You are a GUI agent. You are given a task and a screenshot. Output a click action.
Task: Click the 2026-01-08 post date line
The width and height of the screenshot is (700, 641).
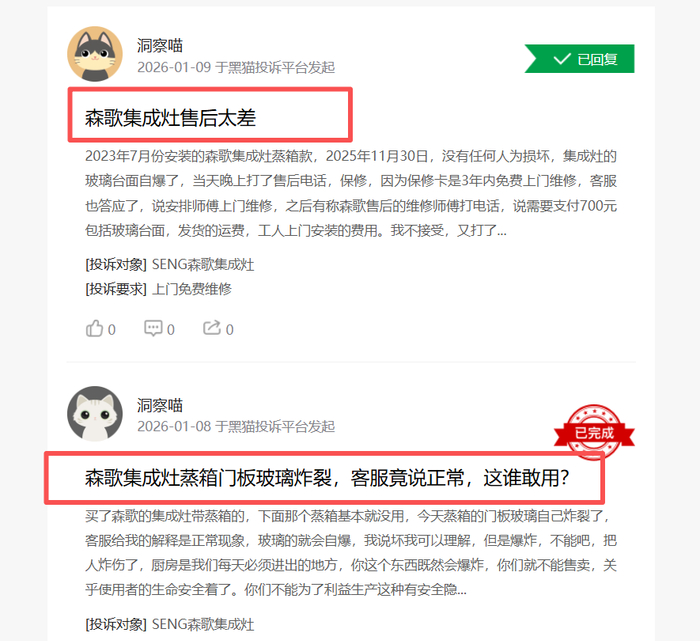pos(236,427)
